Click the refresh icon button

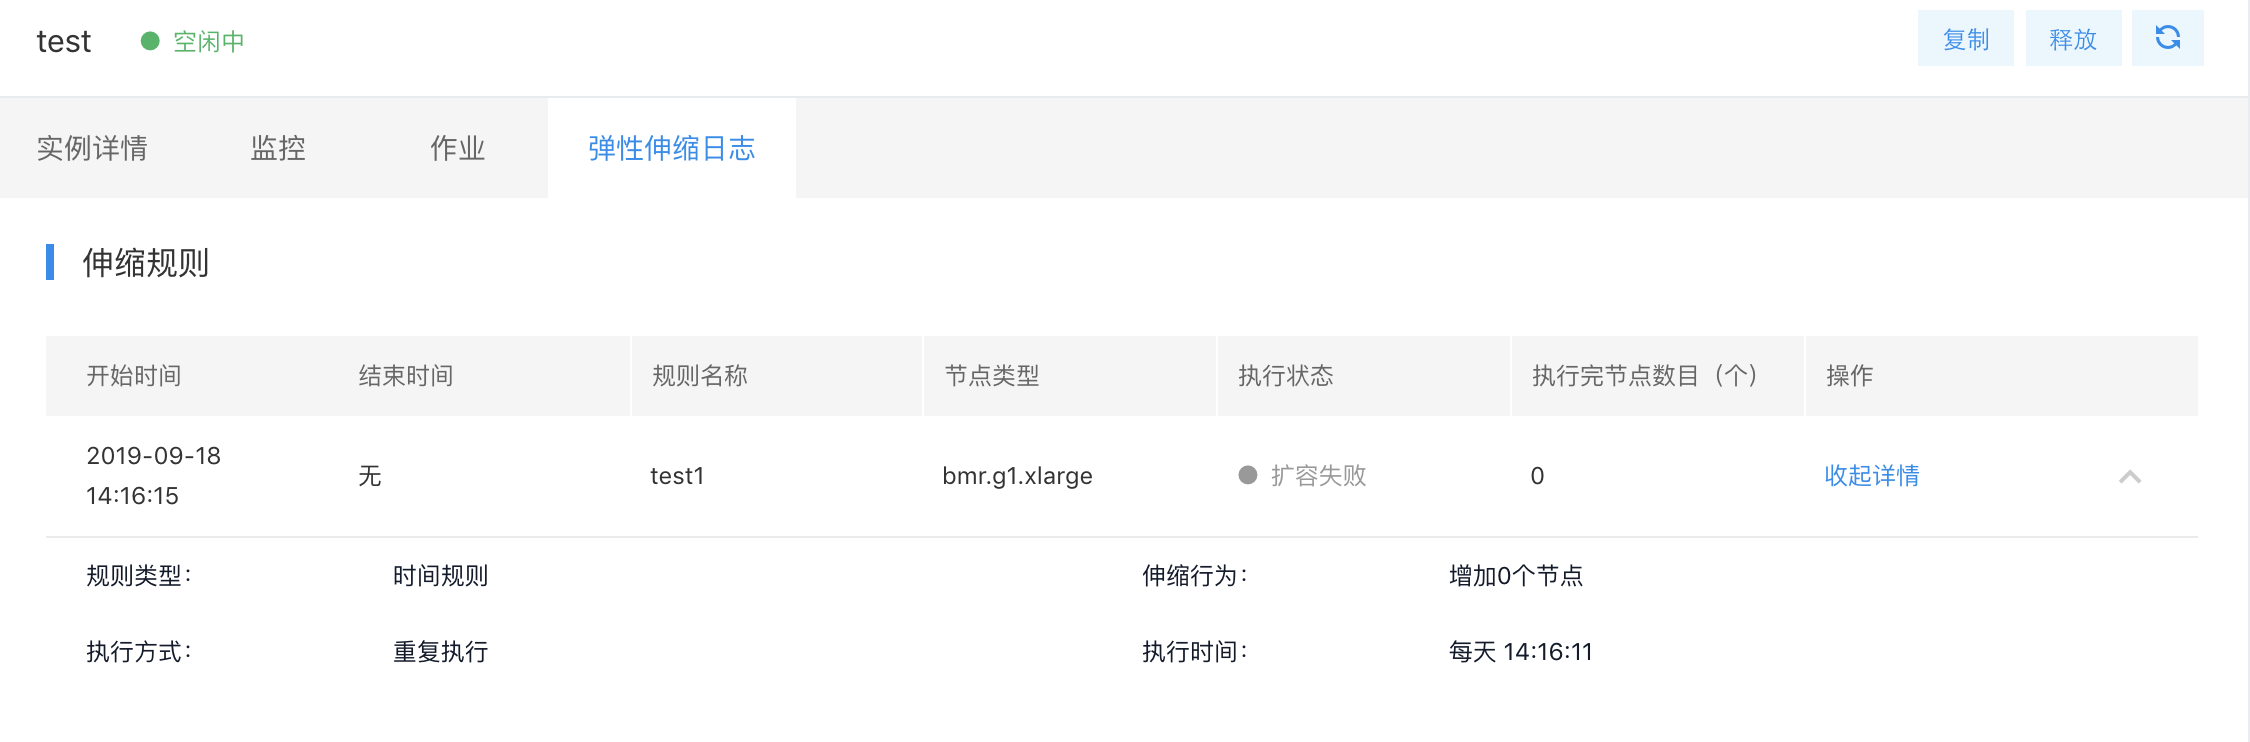pos(2167,39)
